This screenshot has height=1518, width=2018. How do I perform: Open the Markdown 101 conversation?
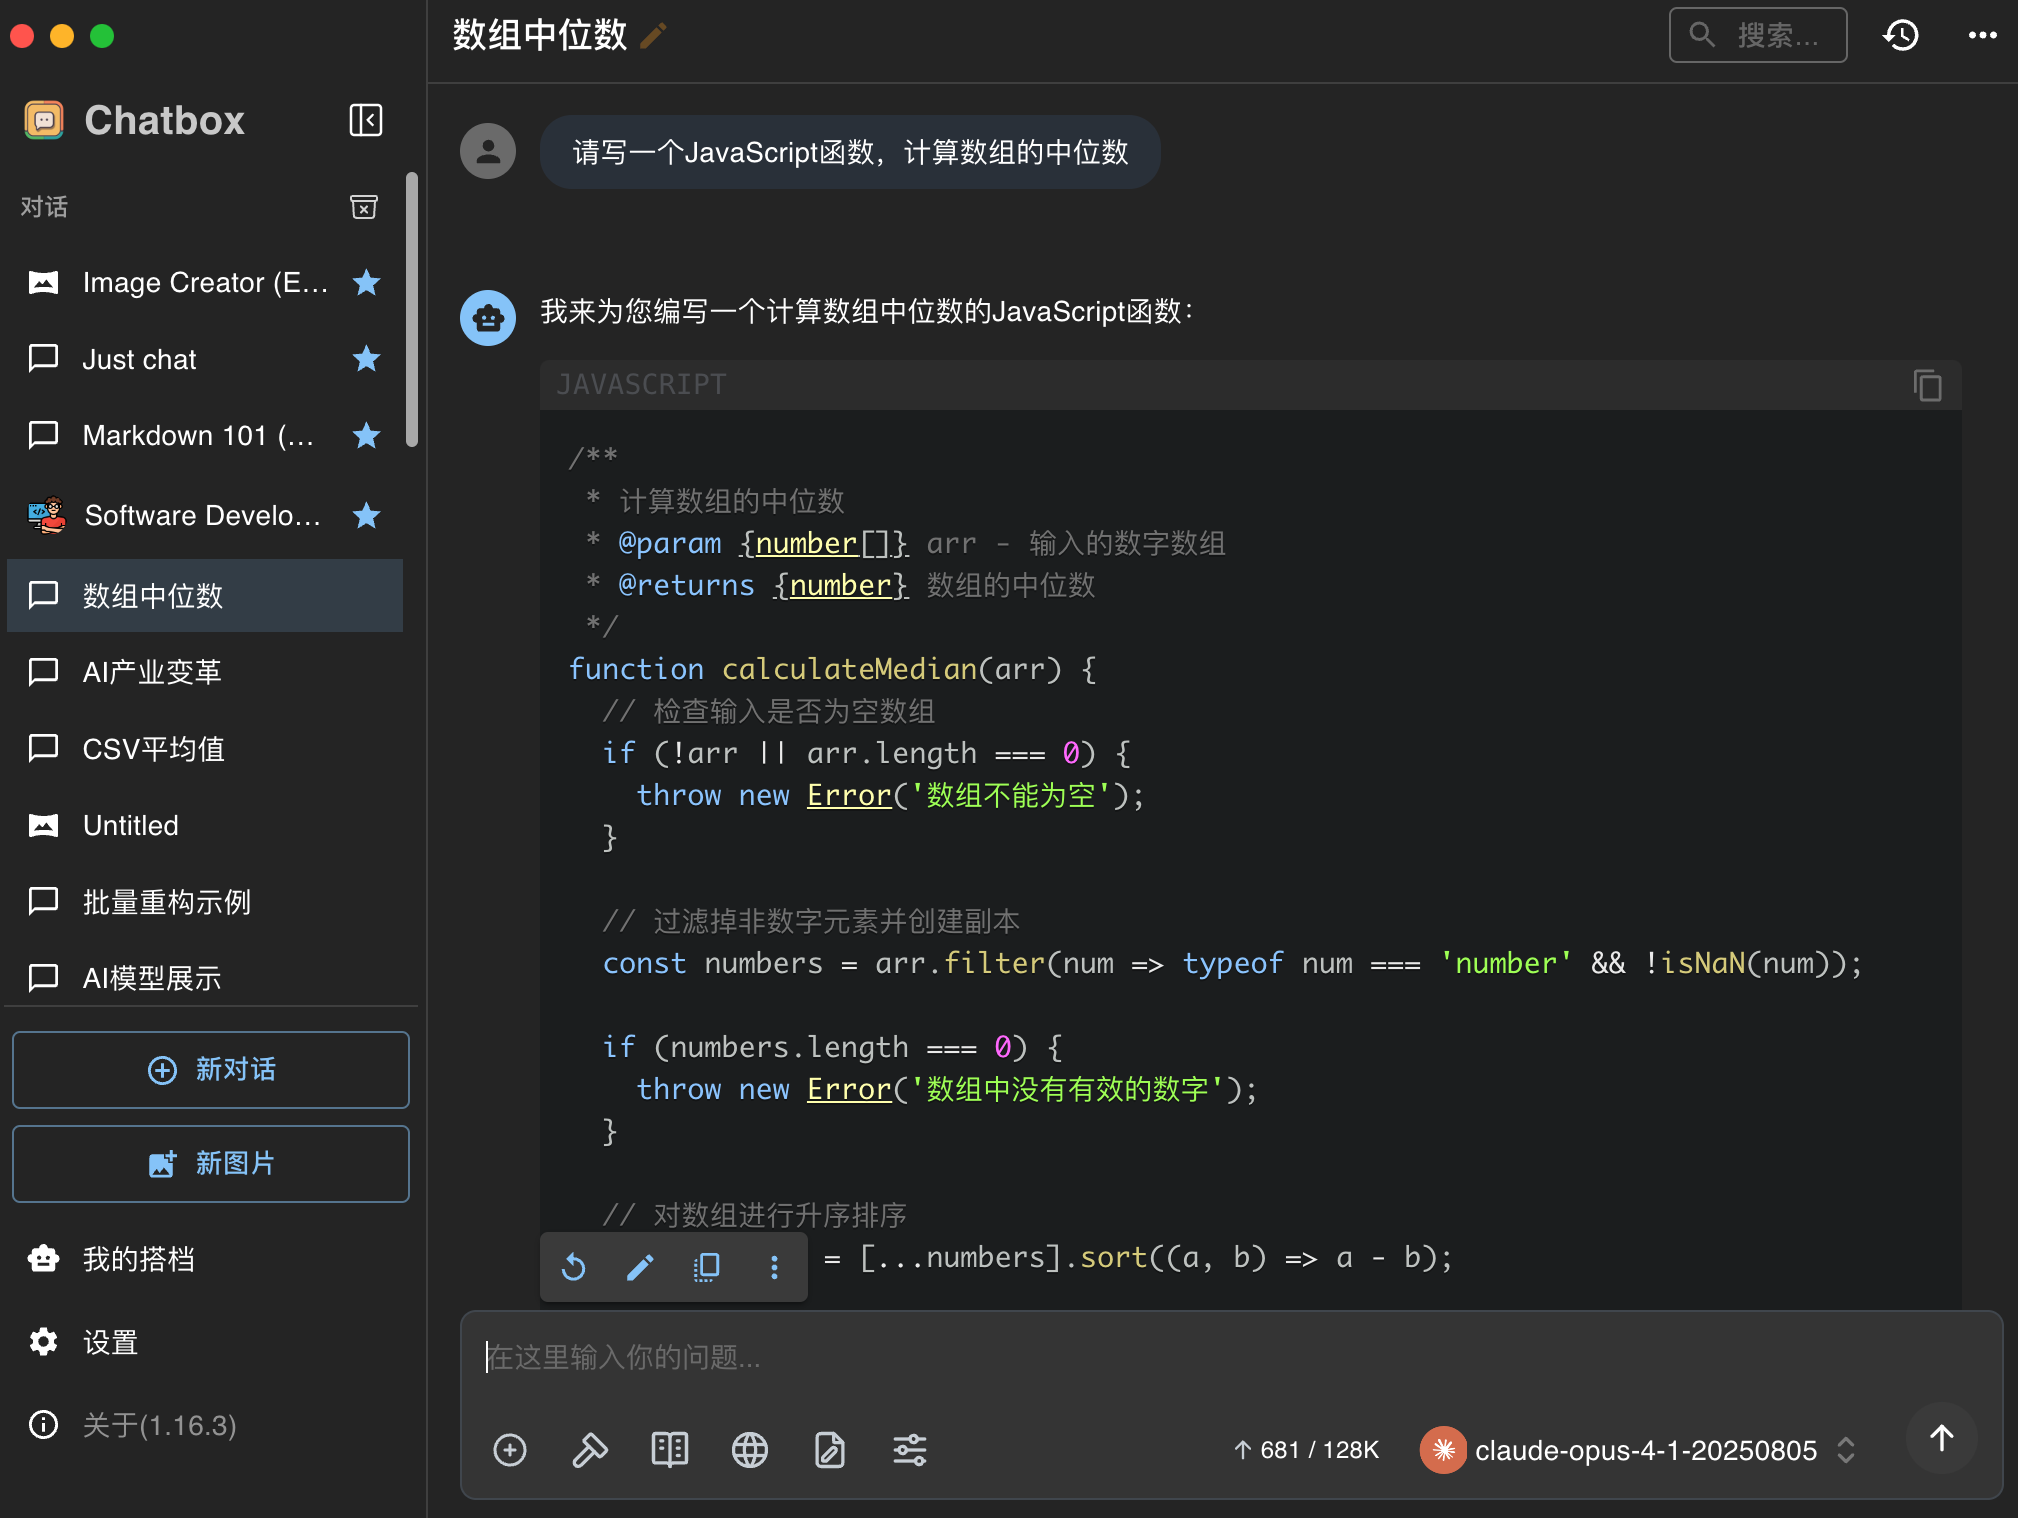205,435
